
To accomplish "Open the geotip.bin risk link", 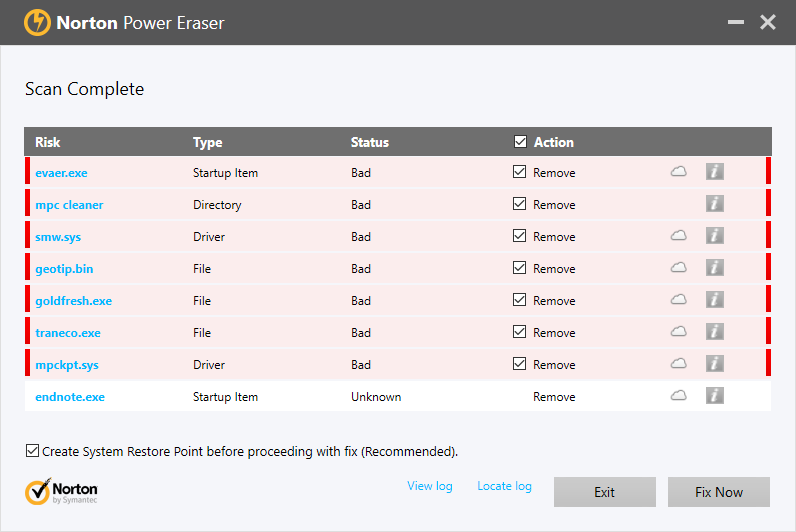I will pos(64,269).
